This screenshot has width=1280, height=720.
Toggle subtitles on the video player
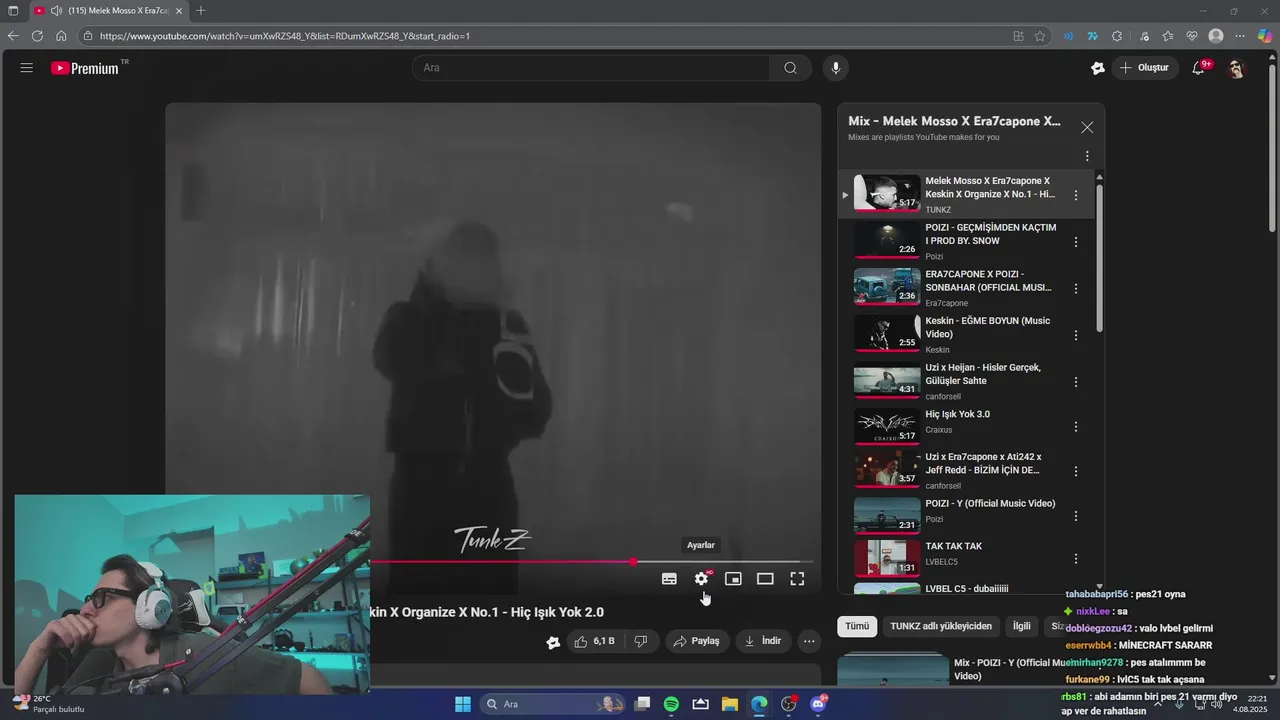pos(669,578)
